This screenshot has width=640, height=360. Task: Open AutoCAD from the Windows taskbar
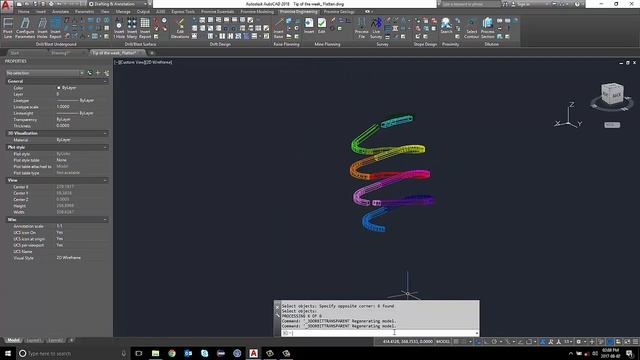click(253, 353)
